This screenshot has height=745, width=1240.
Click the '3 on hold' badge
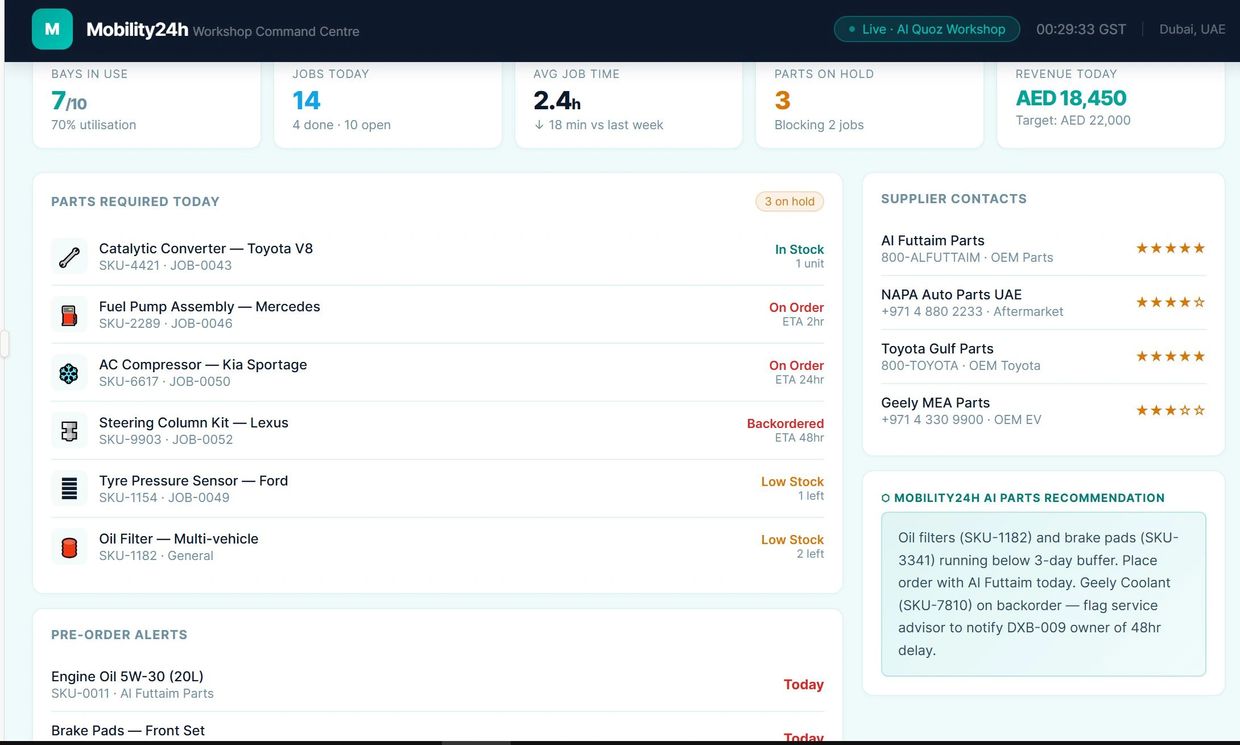790,201
